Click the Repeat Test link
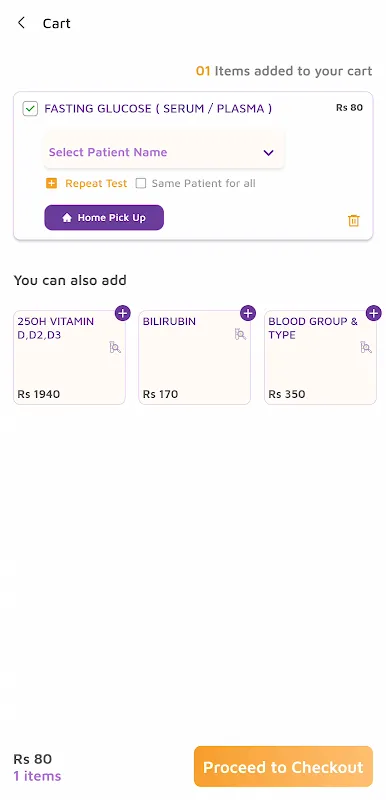The width and height of the screenshot is (386, 800). 96,184
